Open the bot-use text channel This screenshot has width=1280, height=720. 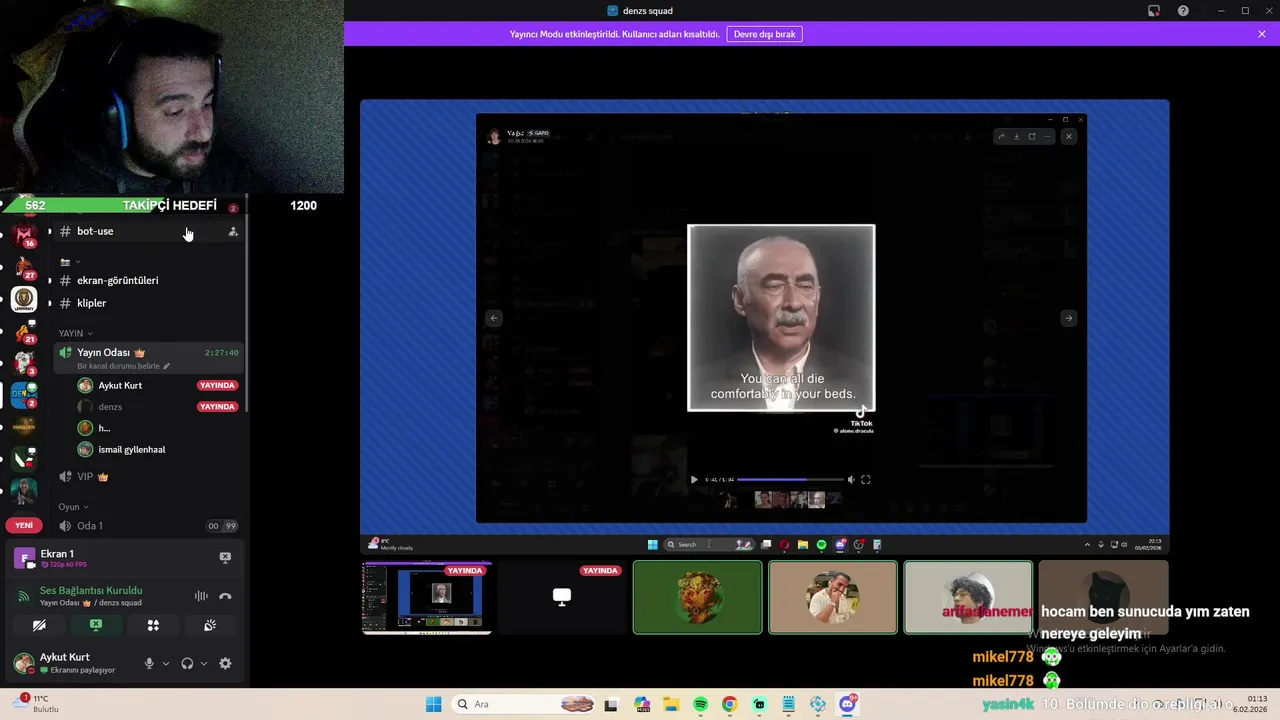(x=148, y=231)
